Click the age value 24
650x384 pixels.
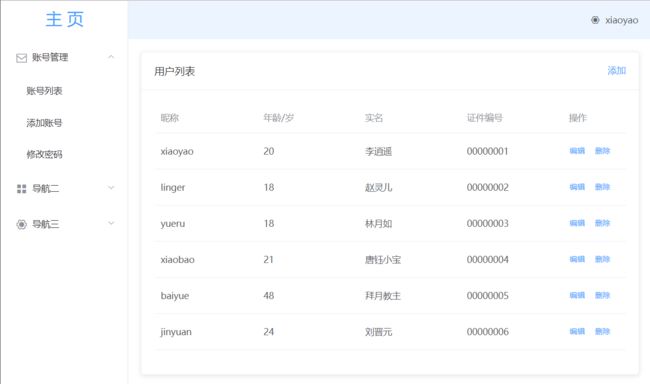tap(269, 331)
